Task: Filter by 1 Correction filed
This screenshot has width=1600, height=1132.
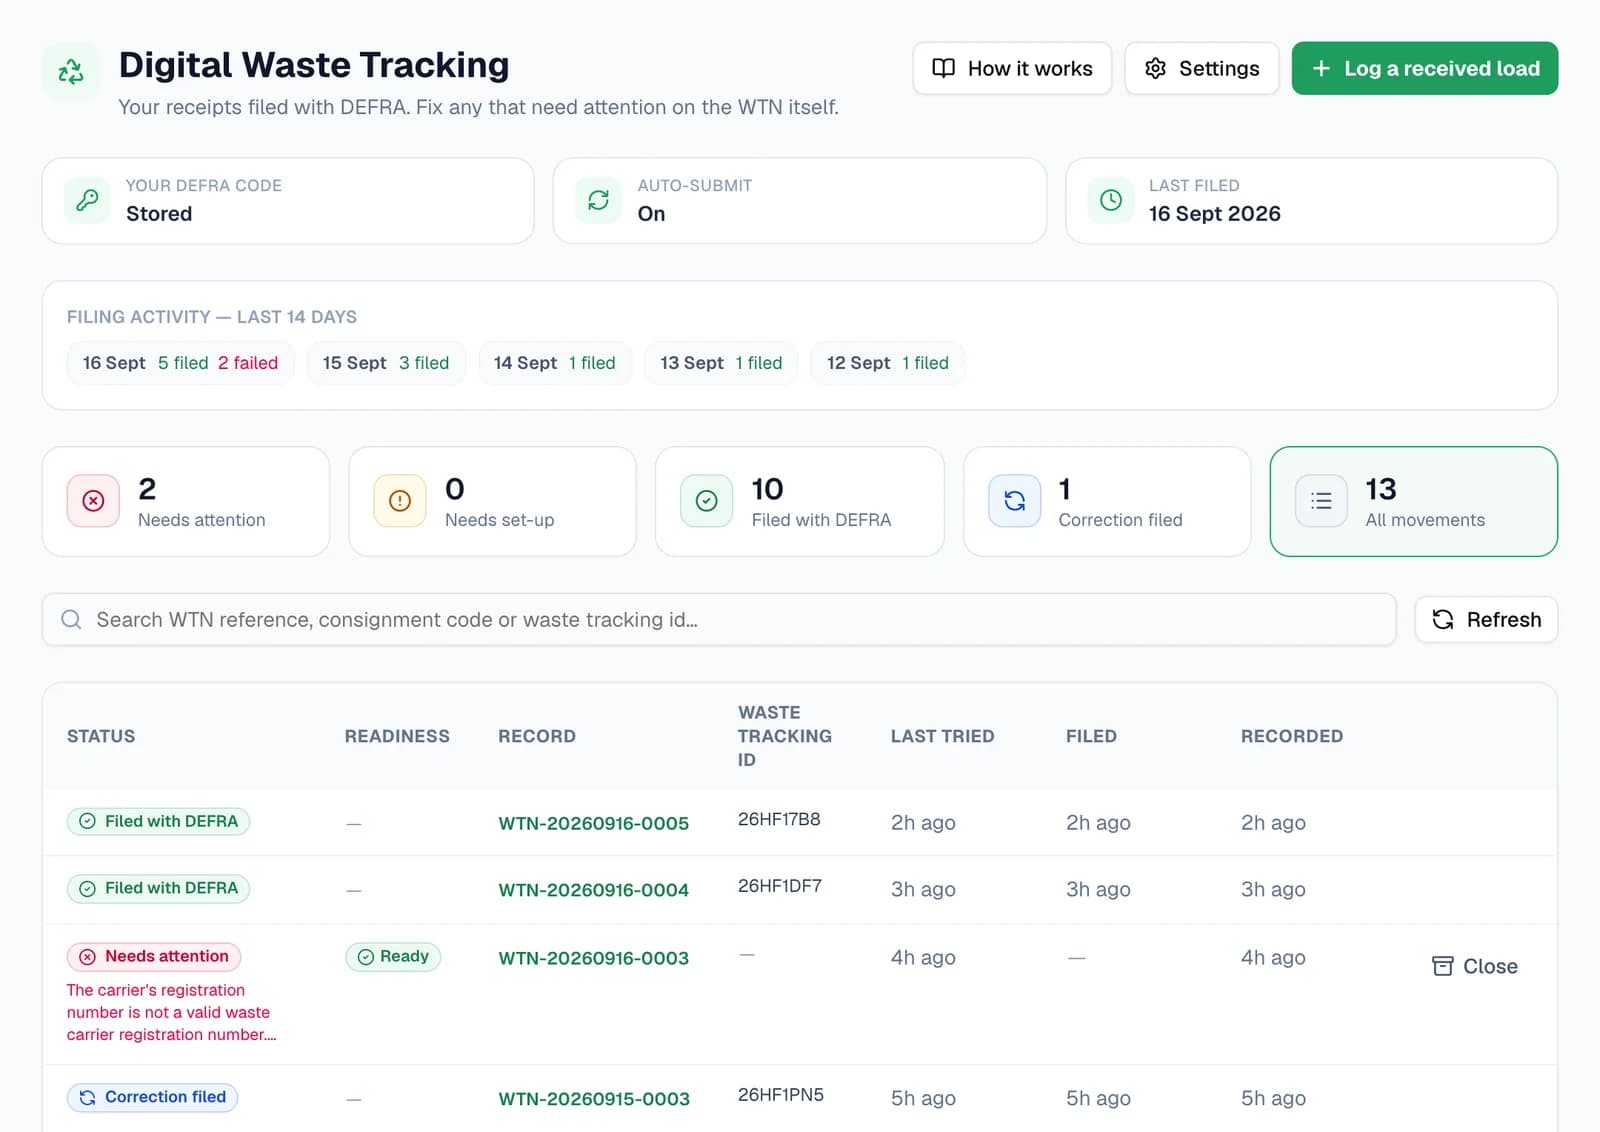Action: pos(1107,501)
